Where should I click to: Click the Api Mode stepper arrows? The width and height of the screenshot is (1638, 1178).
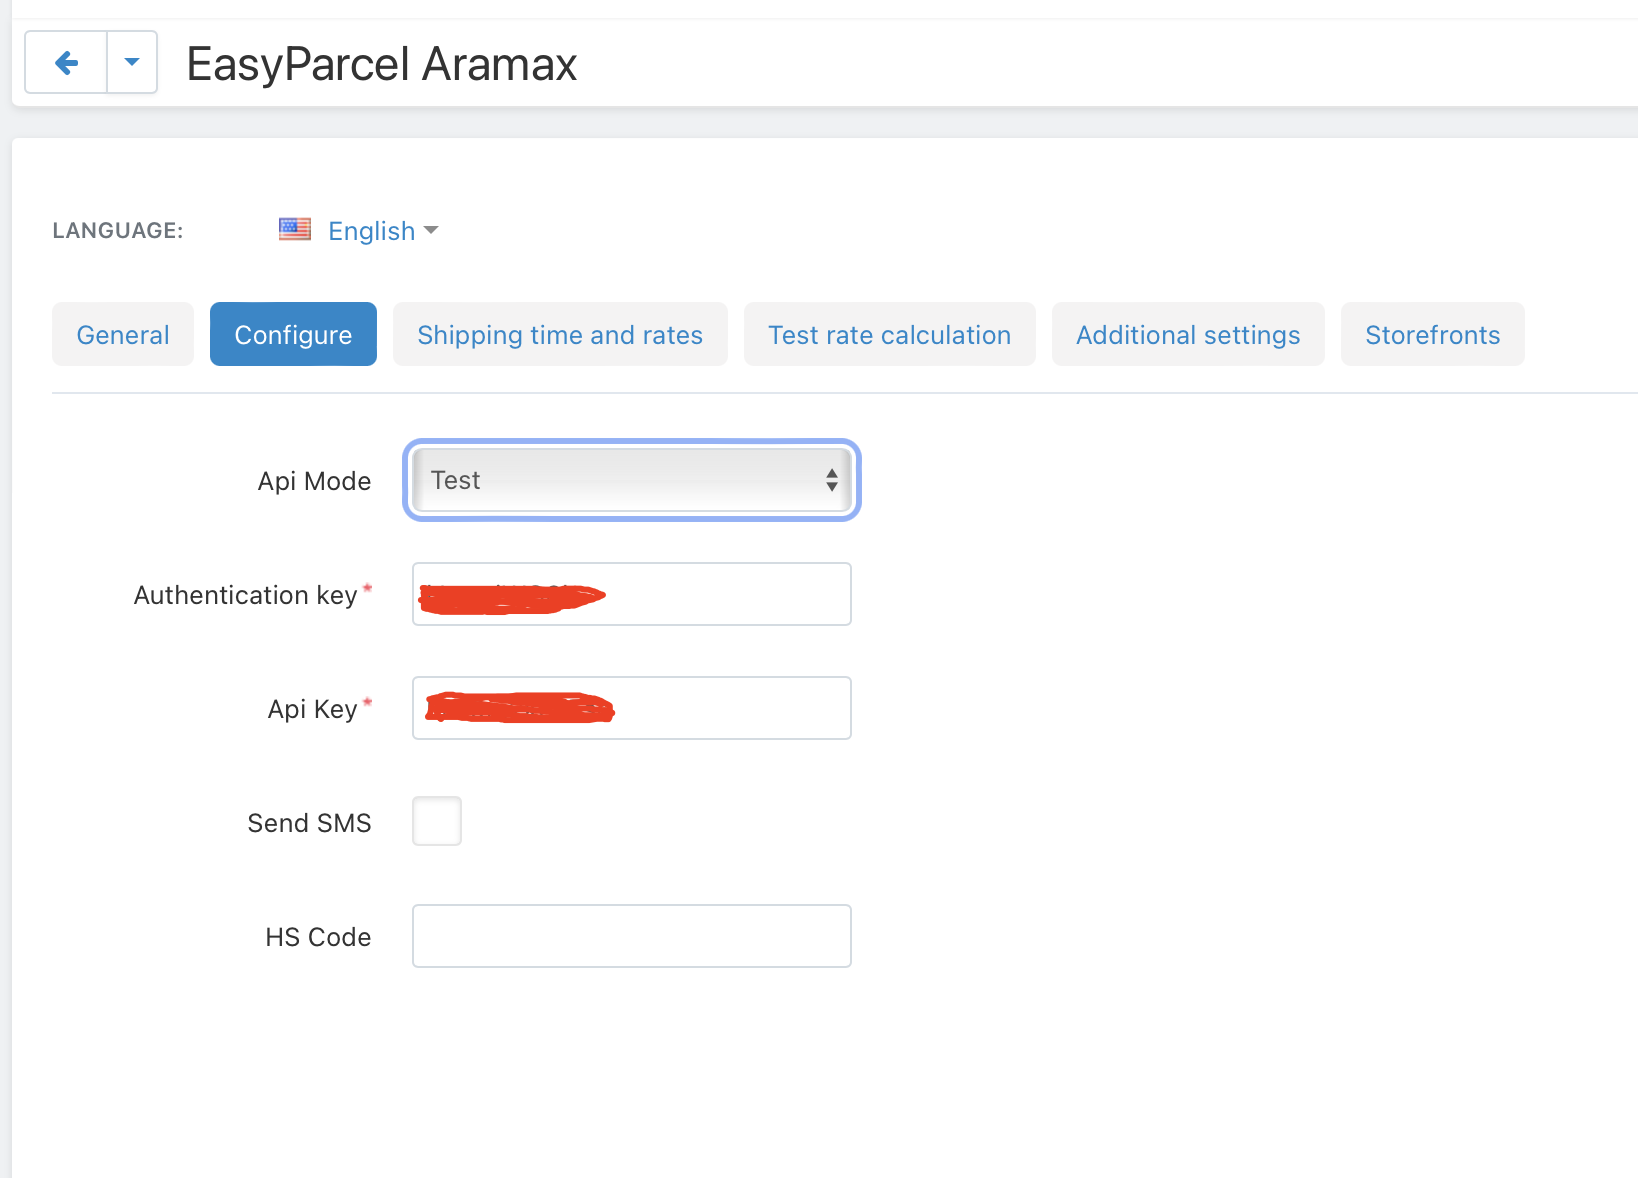[x=831, y=480]
